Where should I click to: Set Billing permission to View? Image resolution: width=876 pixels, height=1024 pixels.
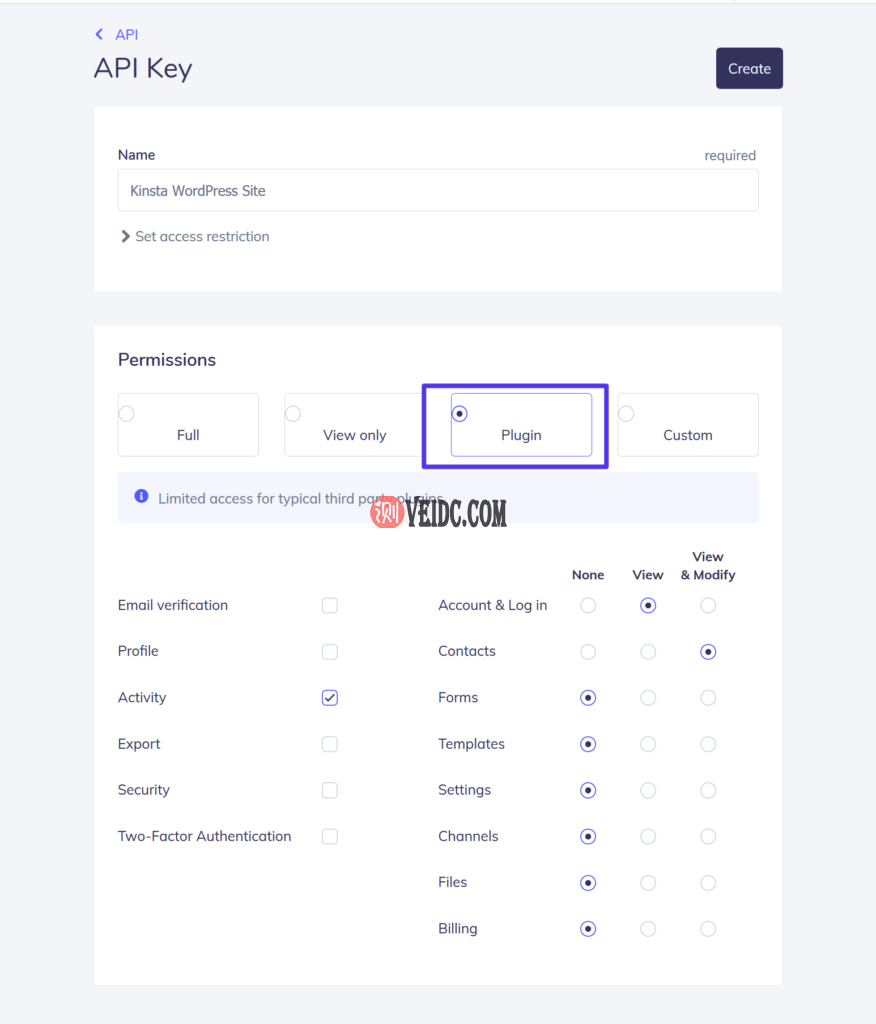pyautogui.click(x=648, y=929)
